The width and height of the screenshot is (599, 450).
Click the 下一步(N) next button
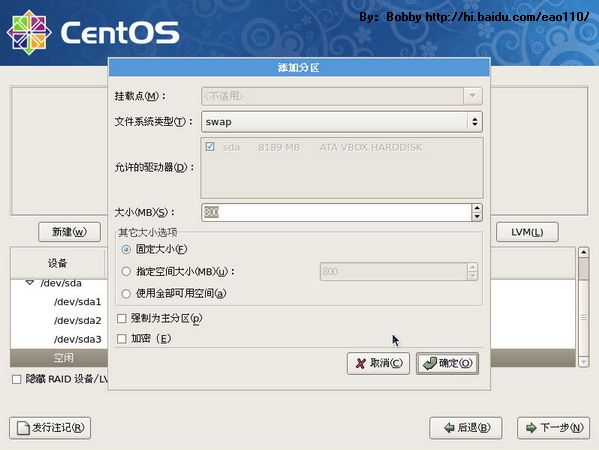pyautogui.click(x=554, y=428)
